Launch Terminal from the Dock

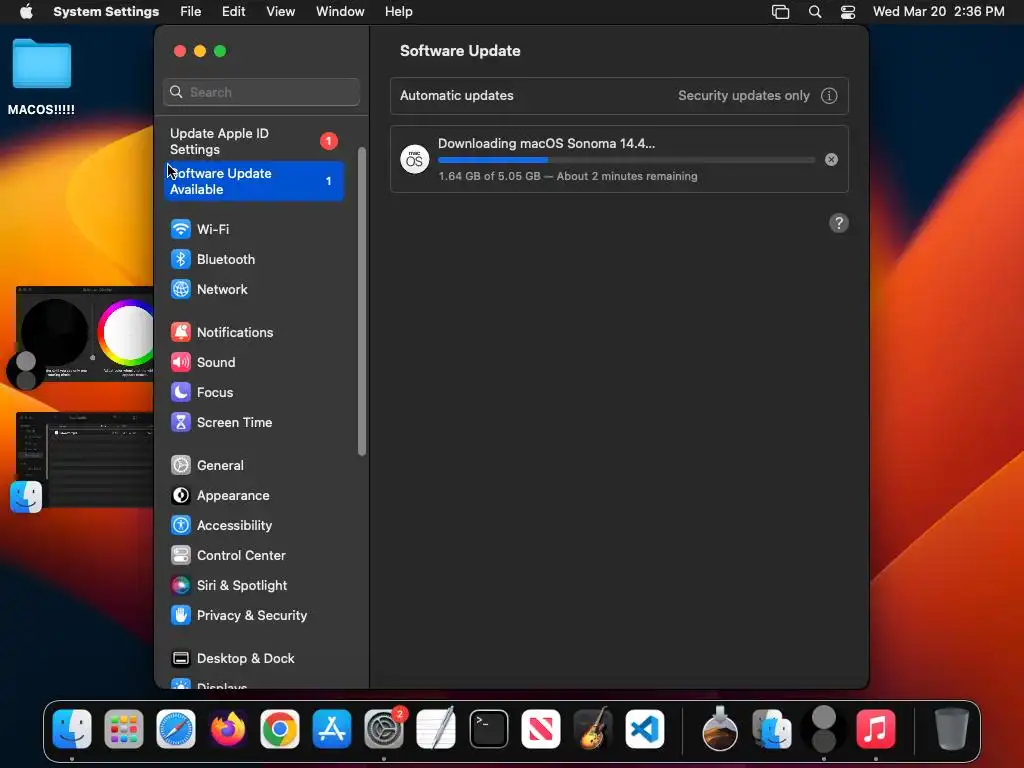click(x=488, y=729)
